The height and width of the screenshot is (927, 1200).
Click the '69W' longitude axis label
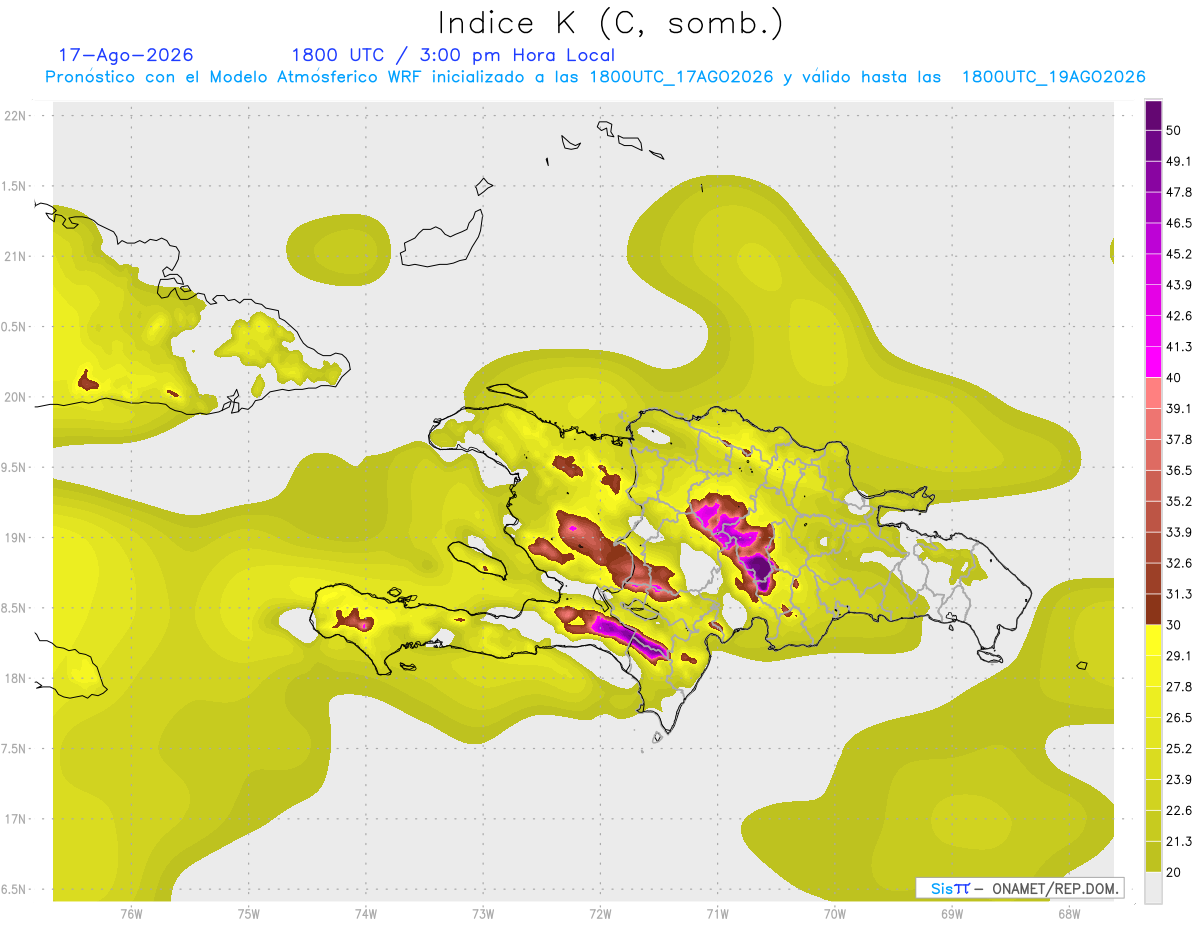click(952, 913)
